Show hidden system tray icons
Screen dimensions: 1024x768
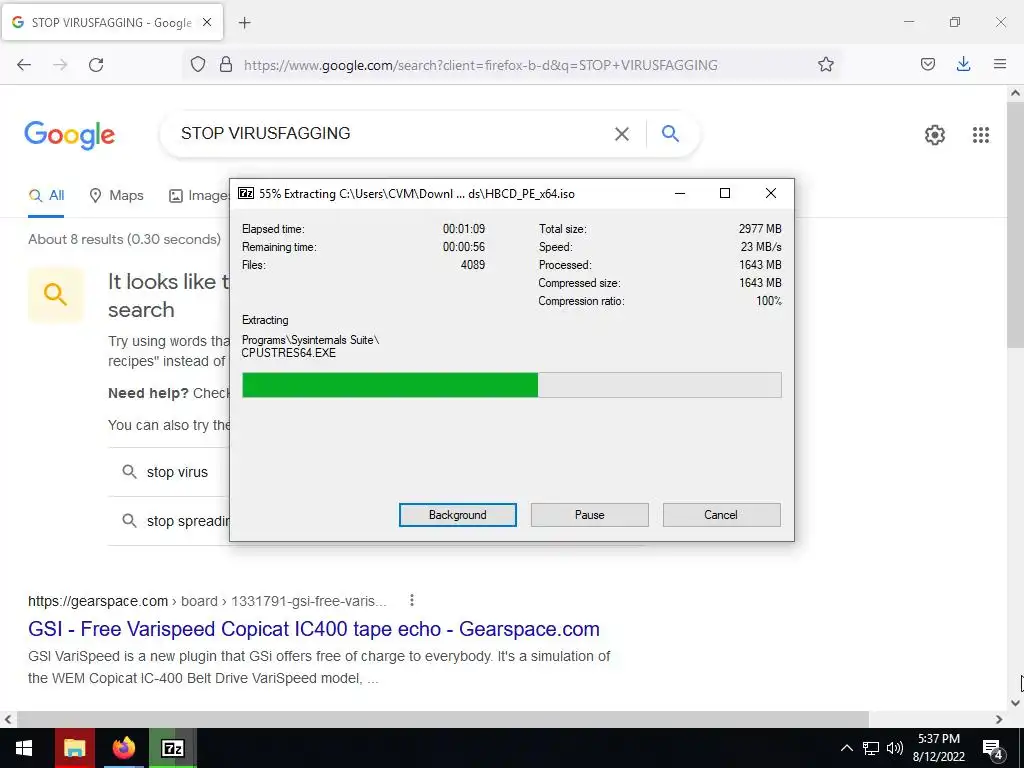[846, 748]
